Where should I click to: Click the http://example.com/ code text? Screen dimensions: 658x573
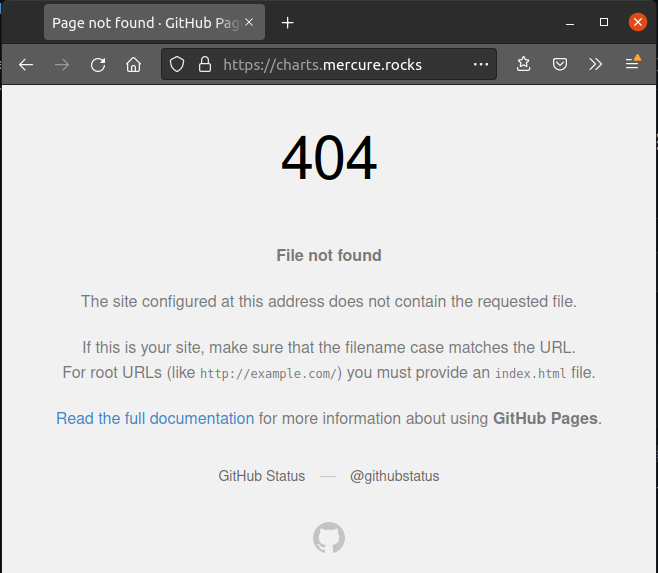pos(269,374)
